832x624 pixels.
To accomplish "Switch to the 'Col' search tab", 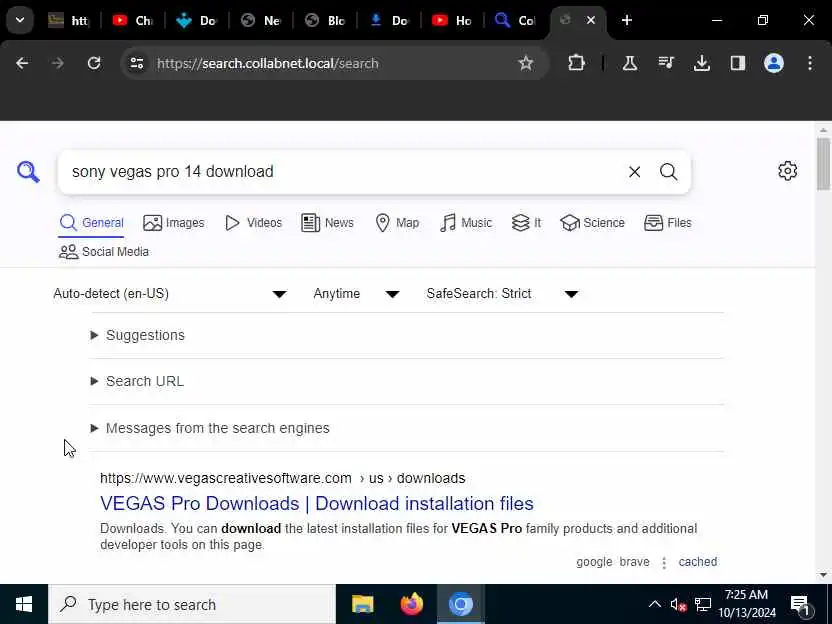I will click(x=515, y=20).
